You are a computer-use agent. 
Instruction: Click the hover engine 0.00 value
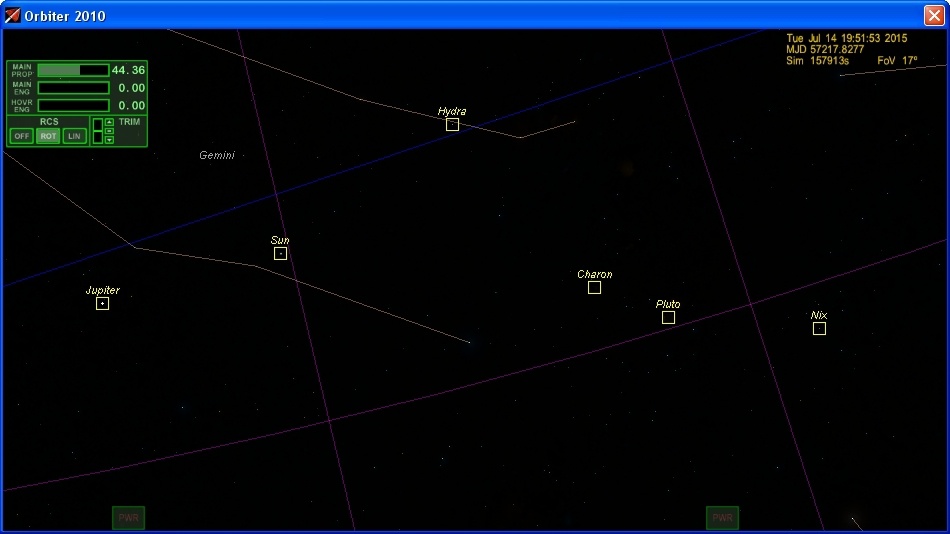pos(131,105)
